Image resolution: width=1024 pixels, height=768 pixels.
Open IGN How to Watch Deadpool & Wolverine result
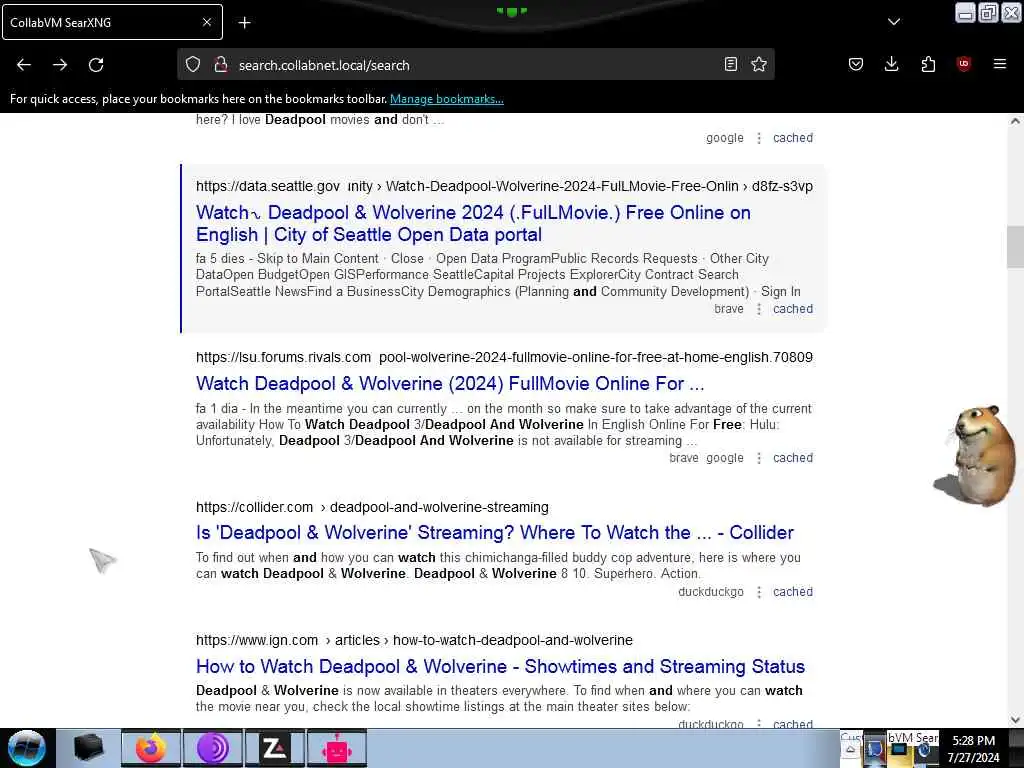500,667
